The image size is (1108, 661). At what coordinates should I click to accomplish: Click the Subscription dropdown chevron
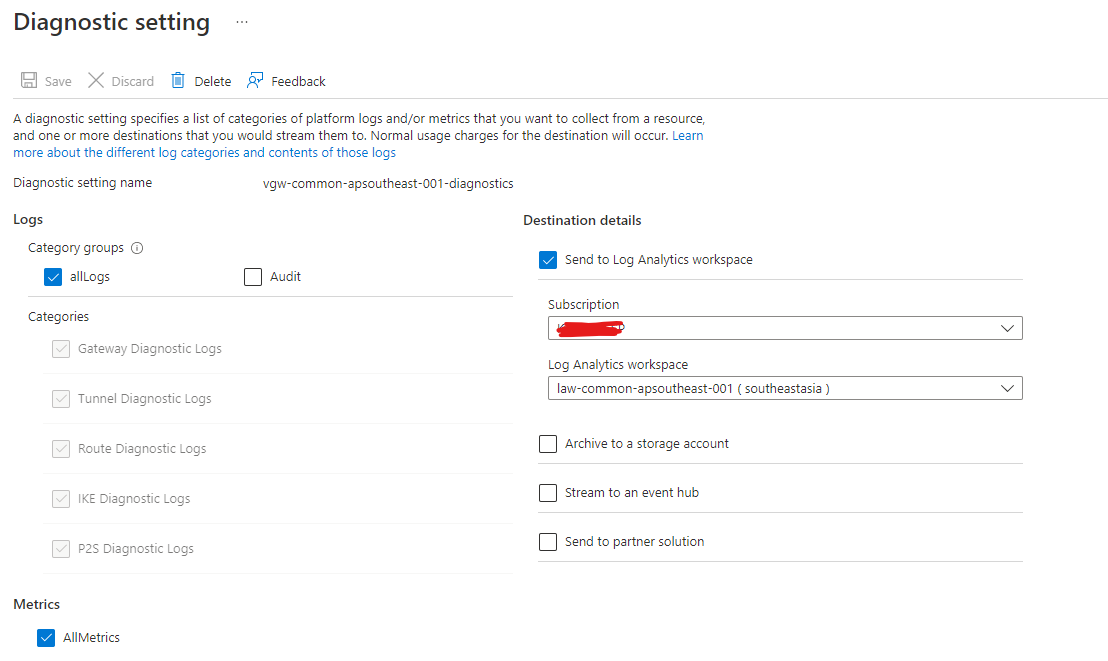click(1007, 327)
